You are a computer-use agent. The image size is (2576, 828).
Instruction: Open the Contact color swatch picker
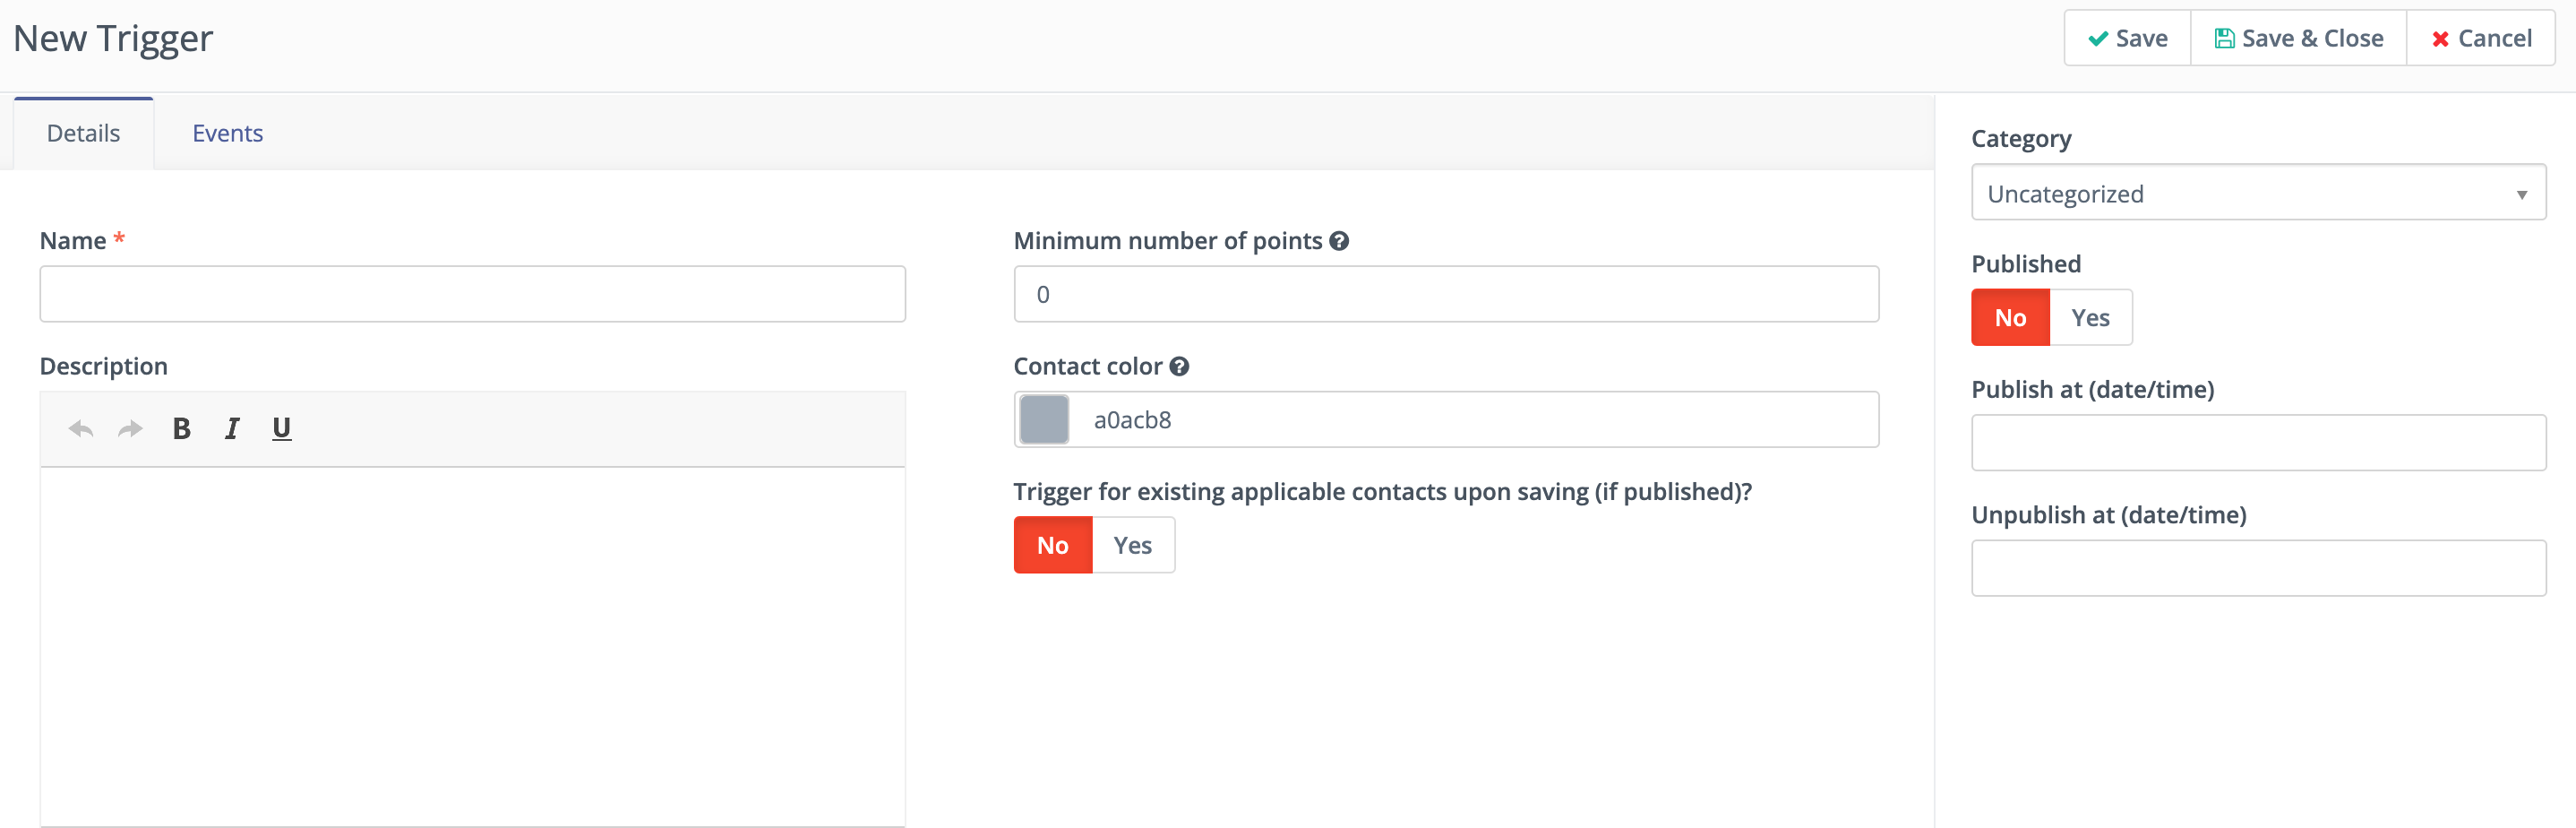1044,420
